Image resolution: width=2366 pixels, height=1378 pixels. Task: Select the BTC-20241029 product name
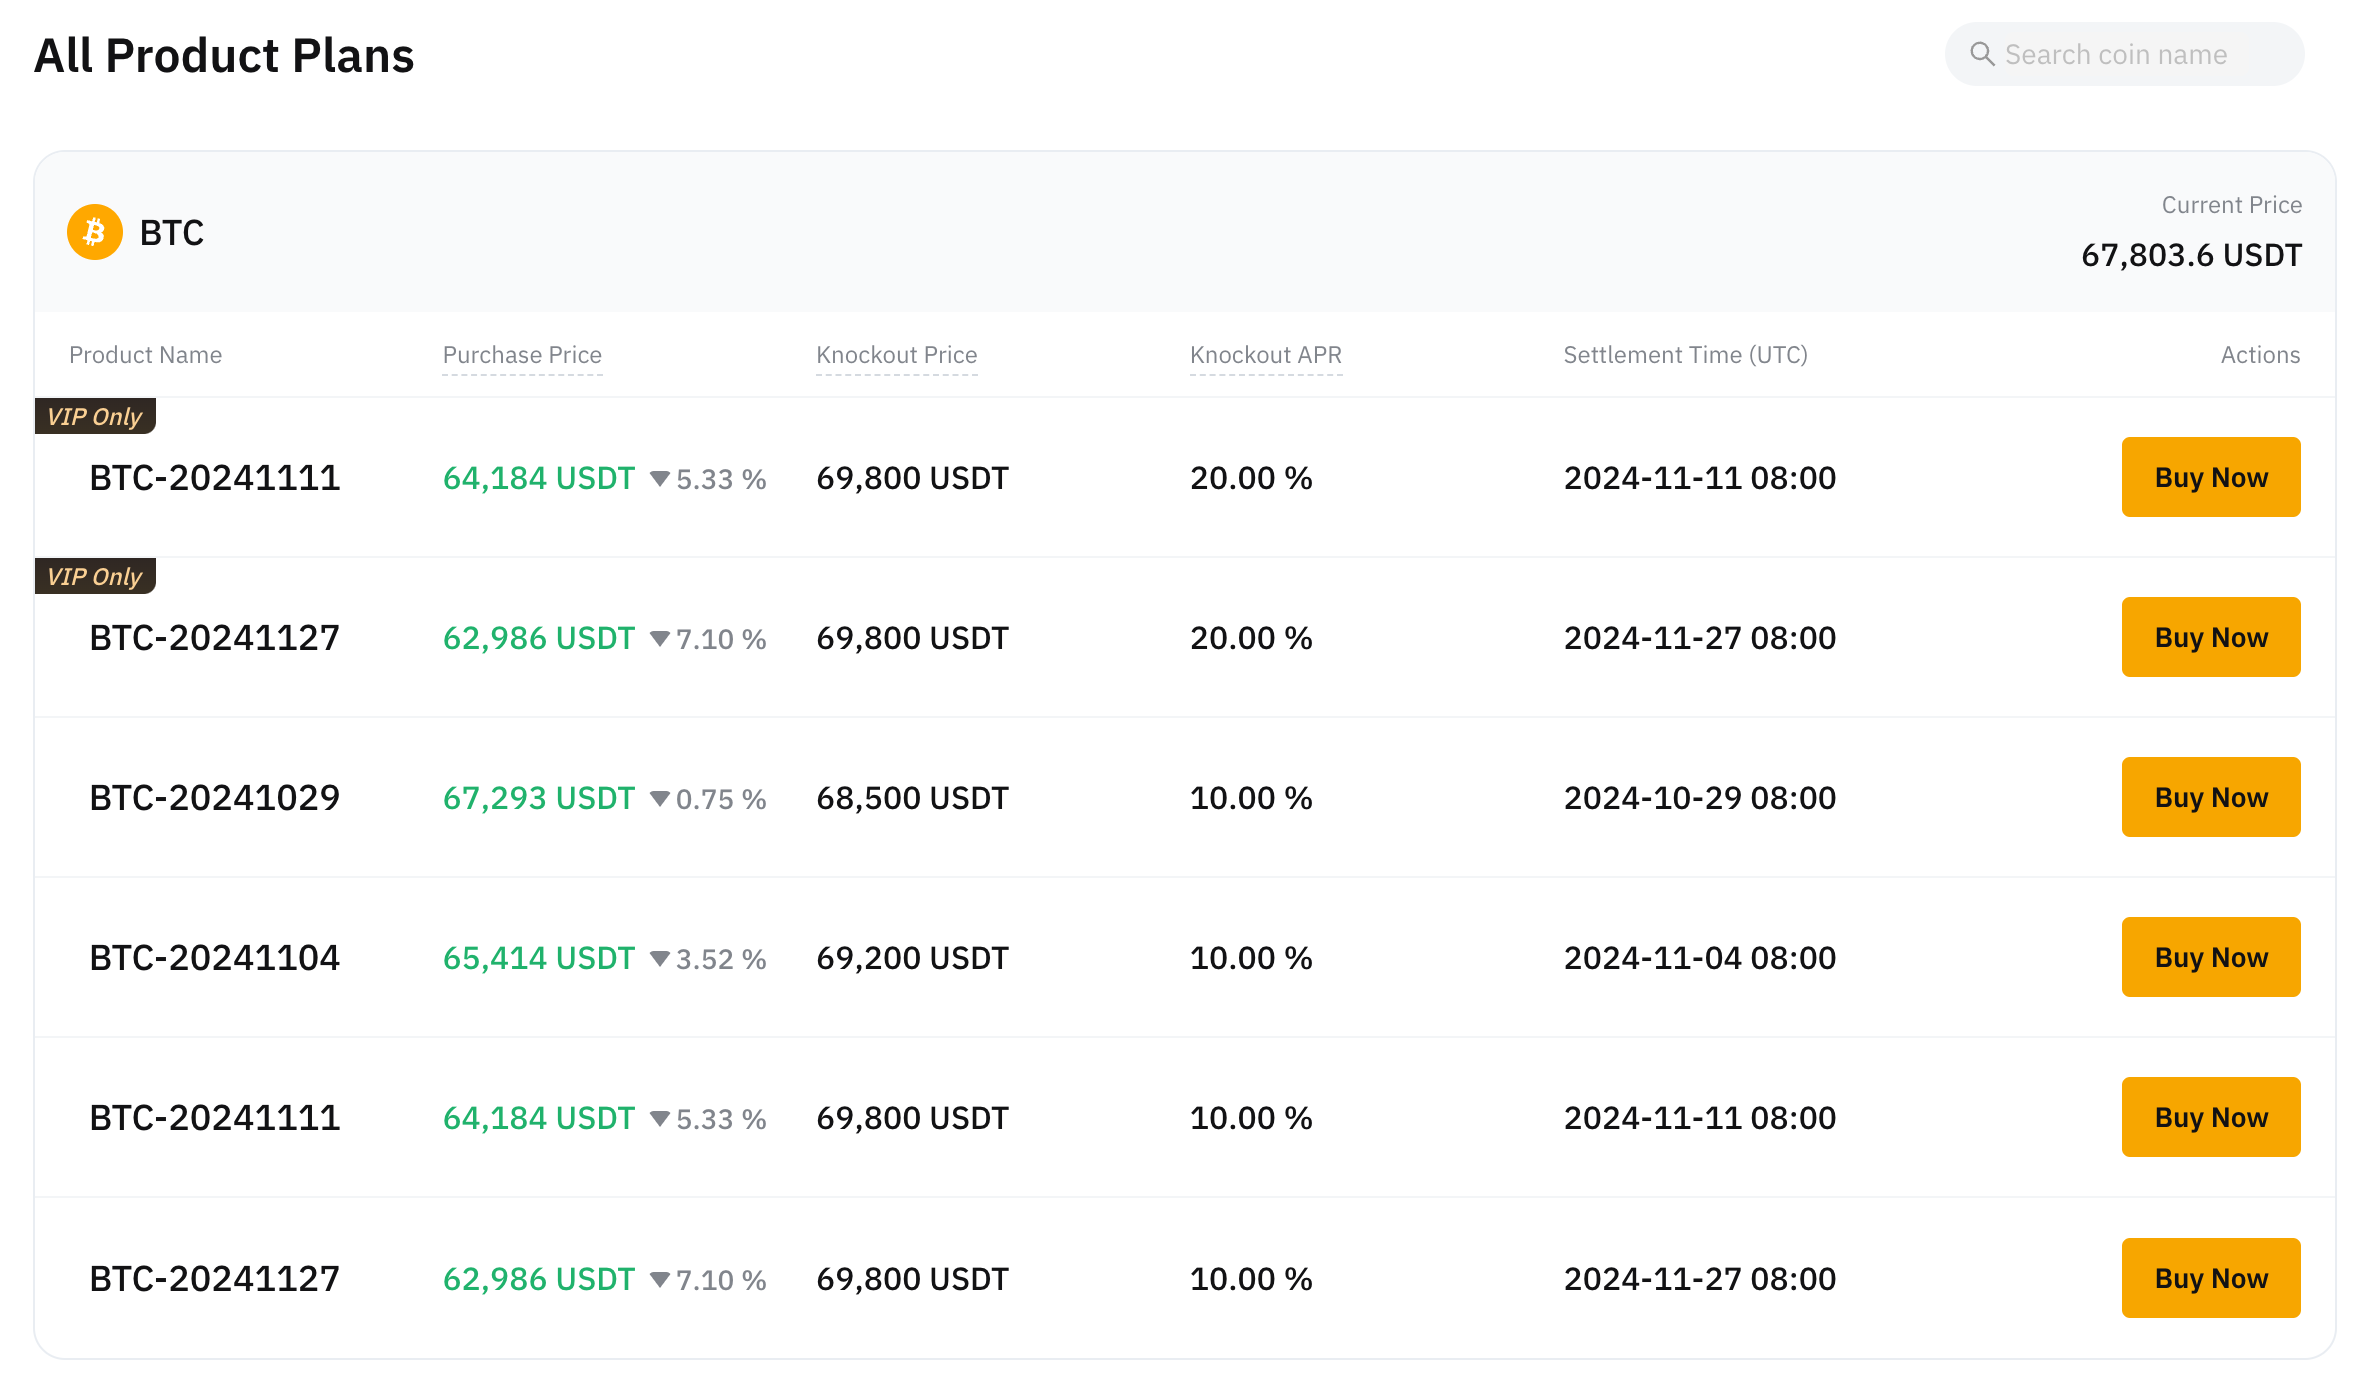pos(215,798)
